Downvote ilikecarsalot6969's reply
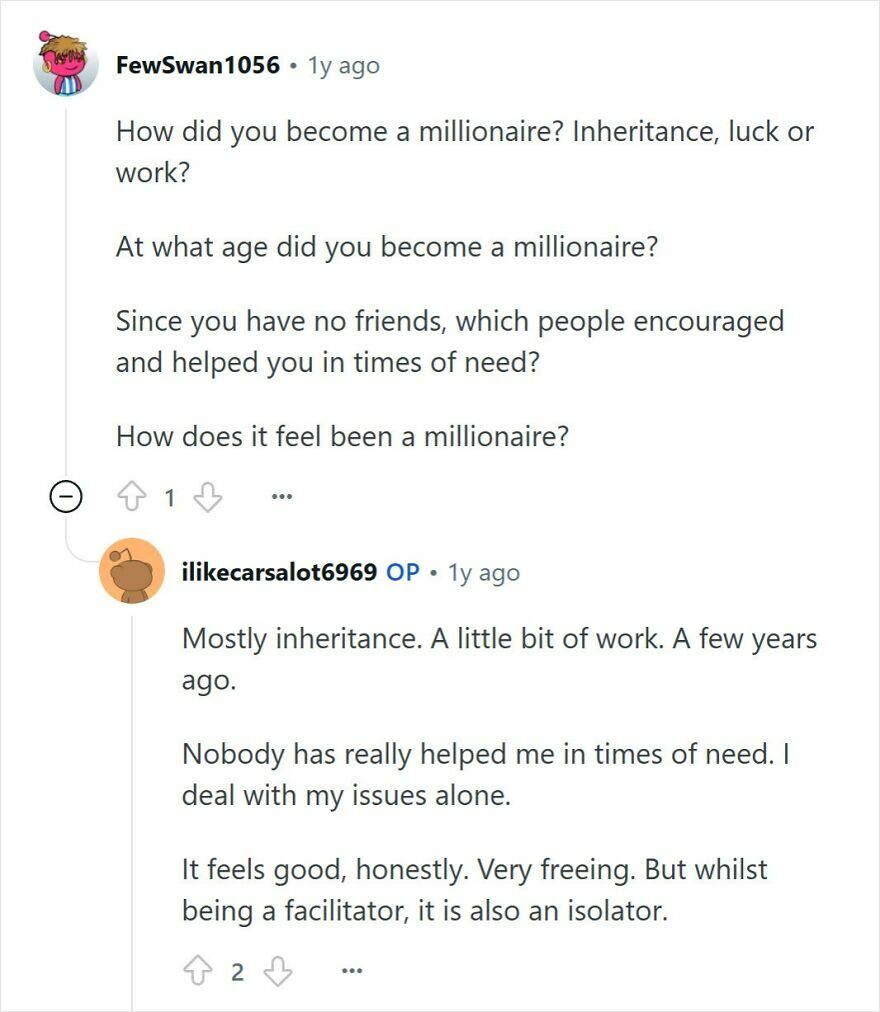This screenshot has width=880, height=1012. (276, 970)
